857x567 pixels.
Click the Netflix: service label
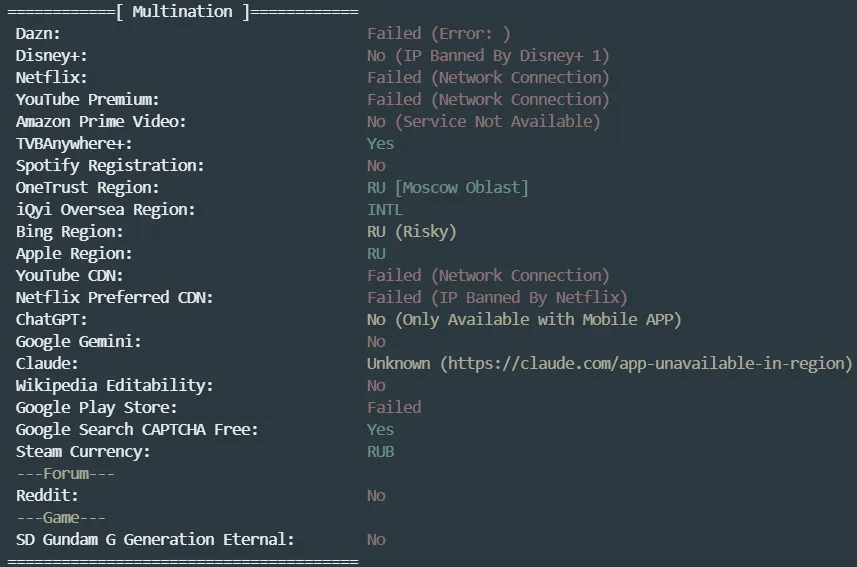point(52,78)
